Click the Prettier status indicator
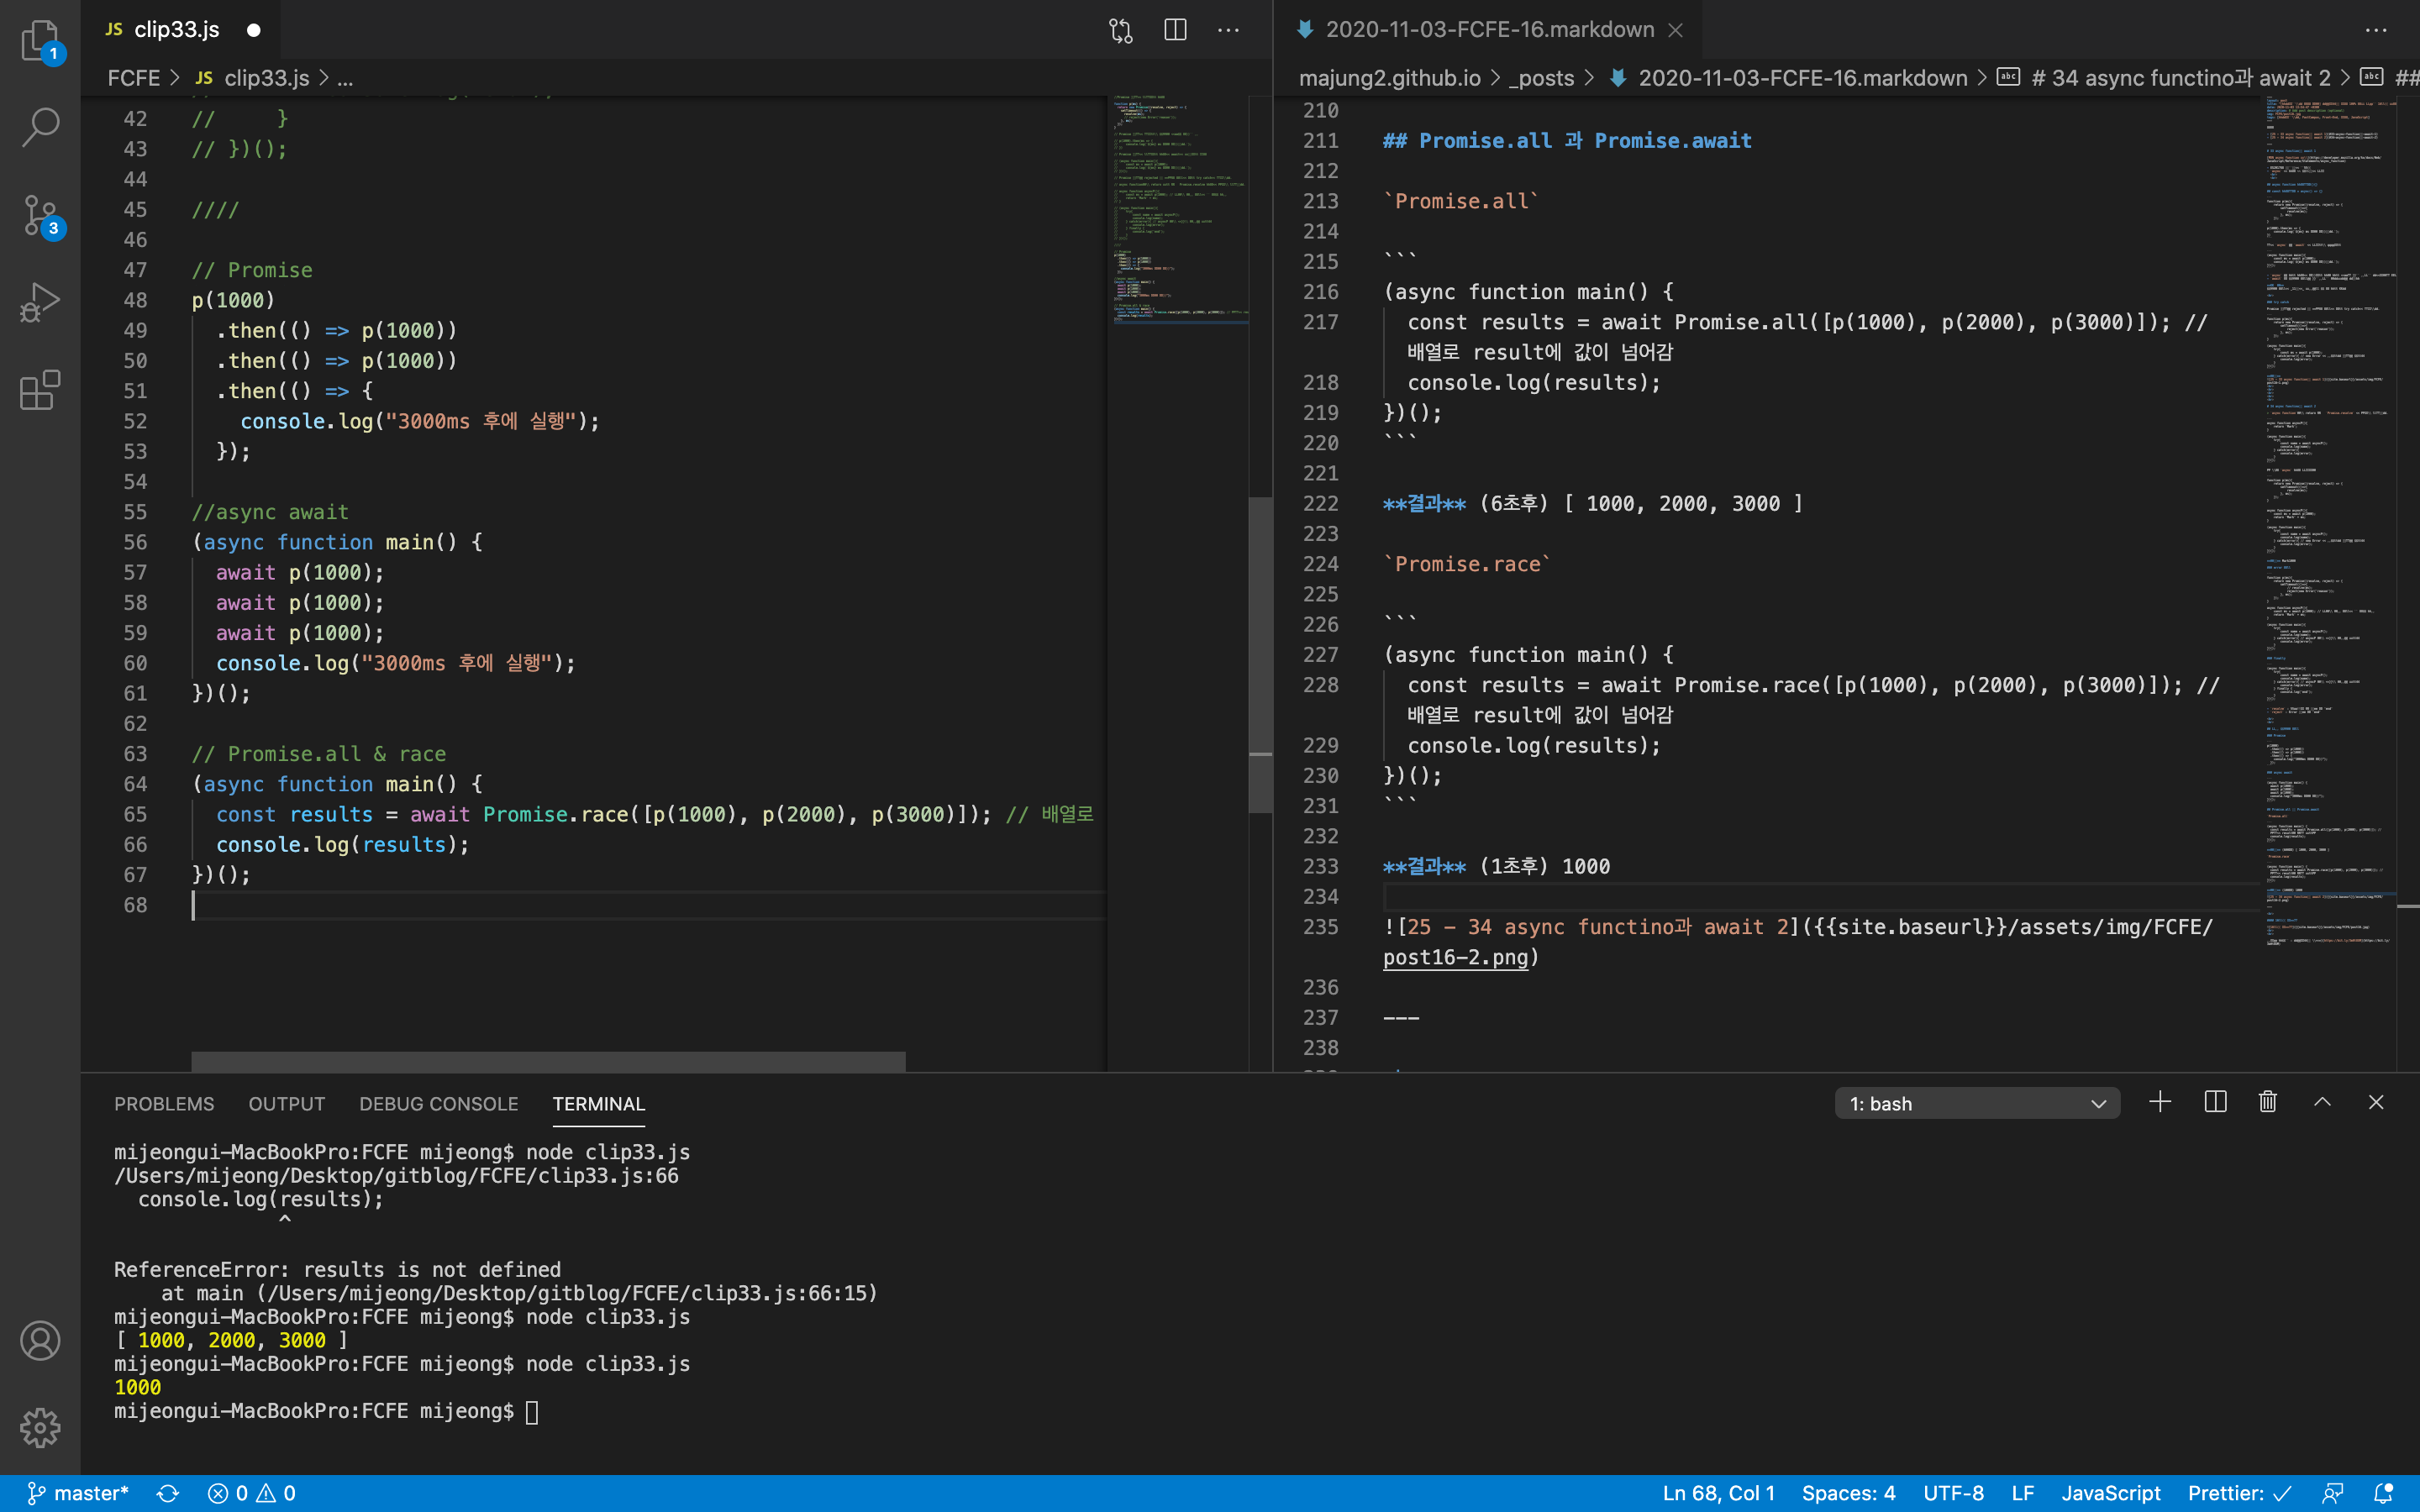 2240,1493
